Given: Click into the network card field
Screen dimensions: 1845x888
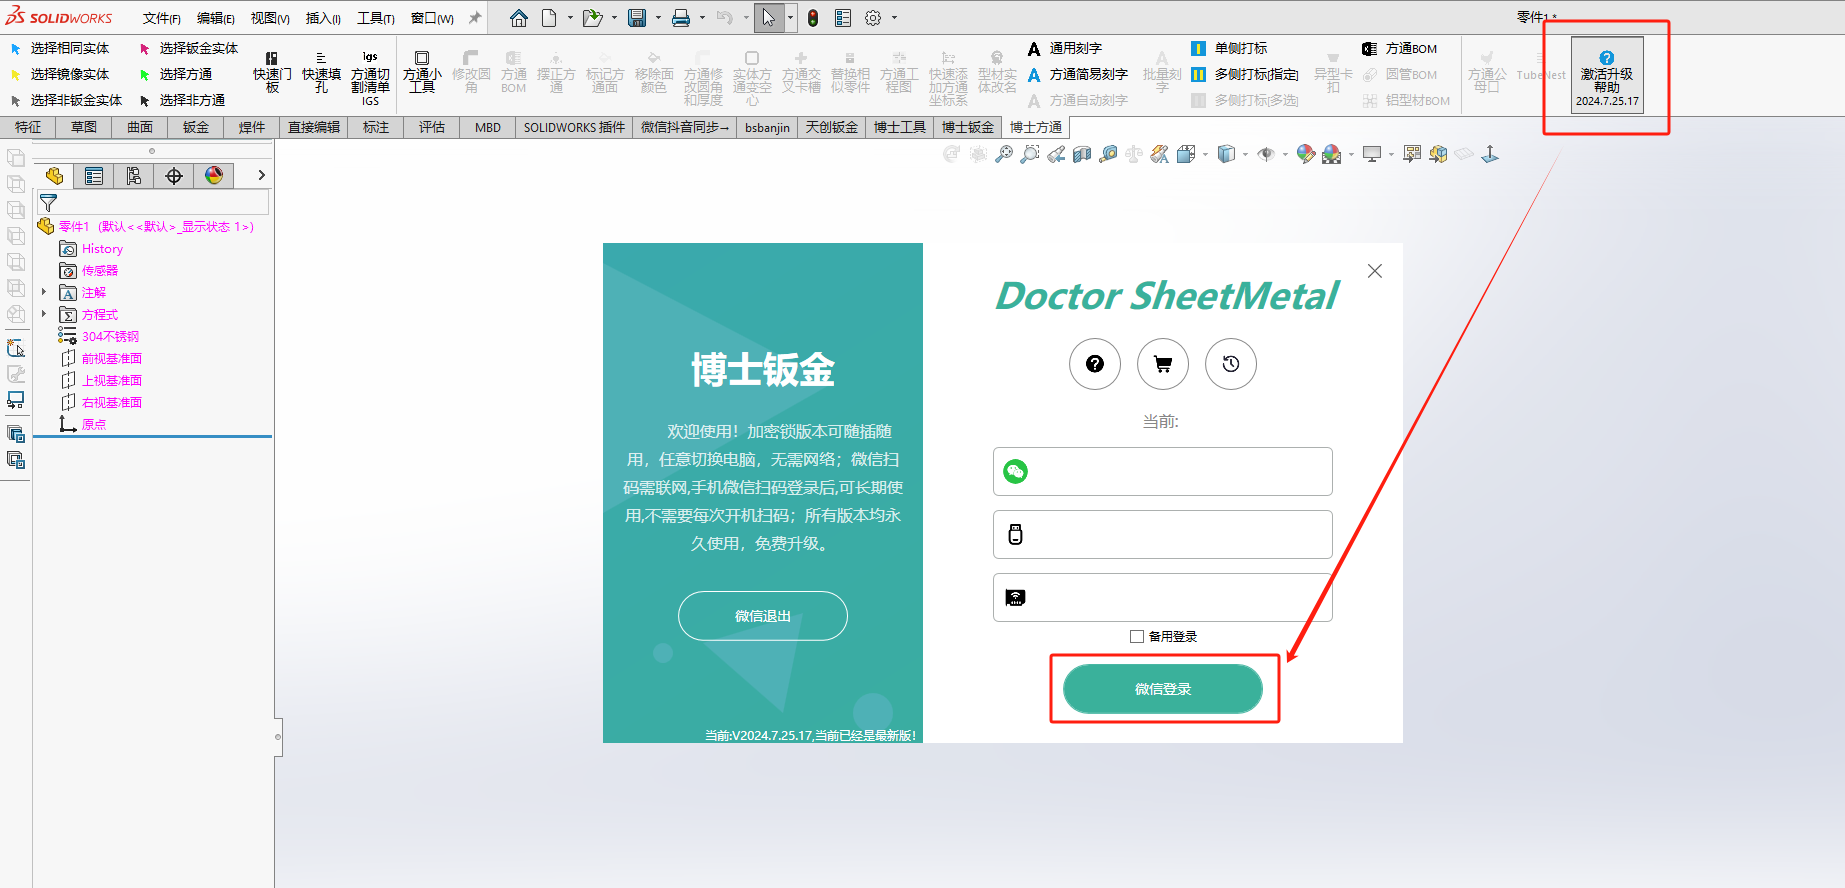Looking at the screenshot, I should pyautogui.click(x=1163, y=597).
